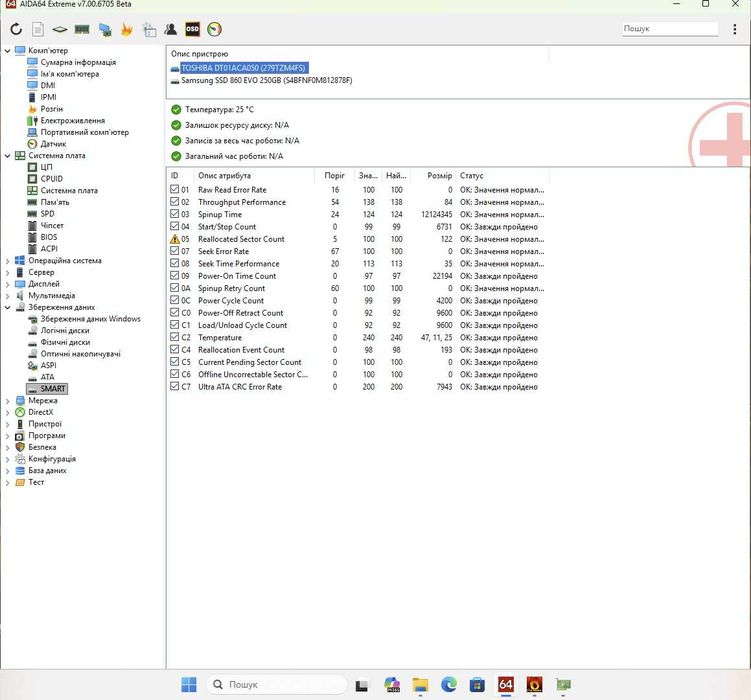Collapse the Комп'ютер tree node
This screenshot has width=751, height=700.
pos(7,50)
